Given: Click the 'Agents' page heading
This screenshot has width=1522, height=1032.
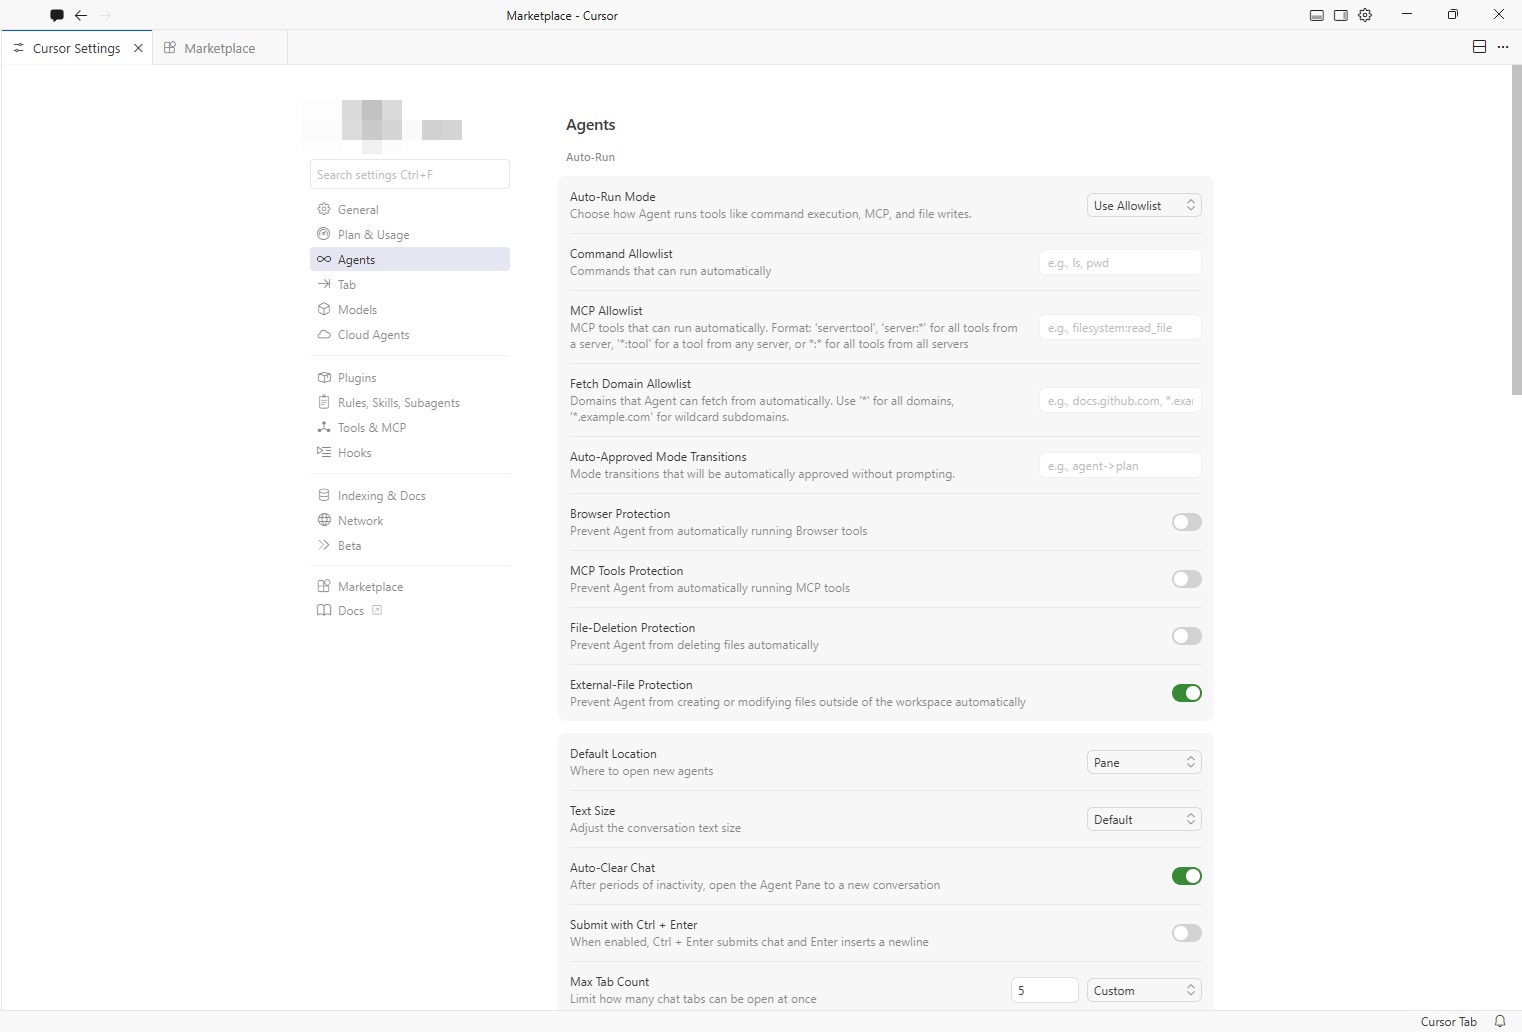Looking at the screenshot, I should [x=591, y=125].
